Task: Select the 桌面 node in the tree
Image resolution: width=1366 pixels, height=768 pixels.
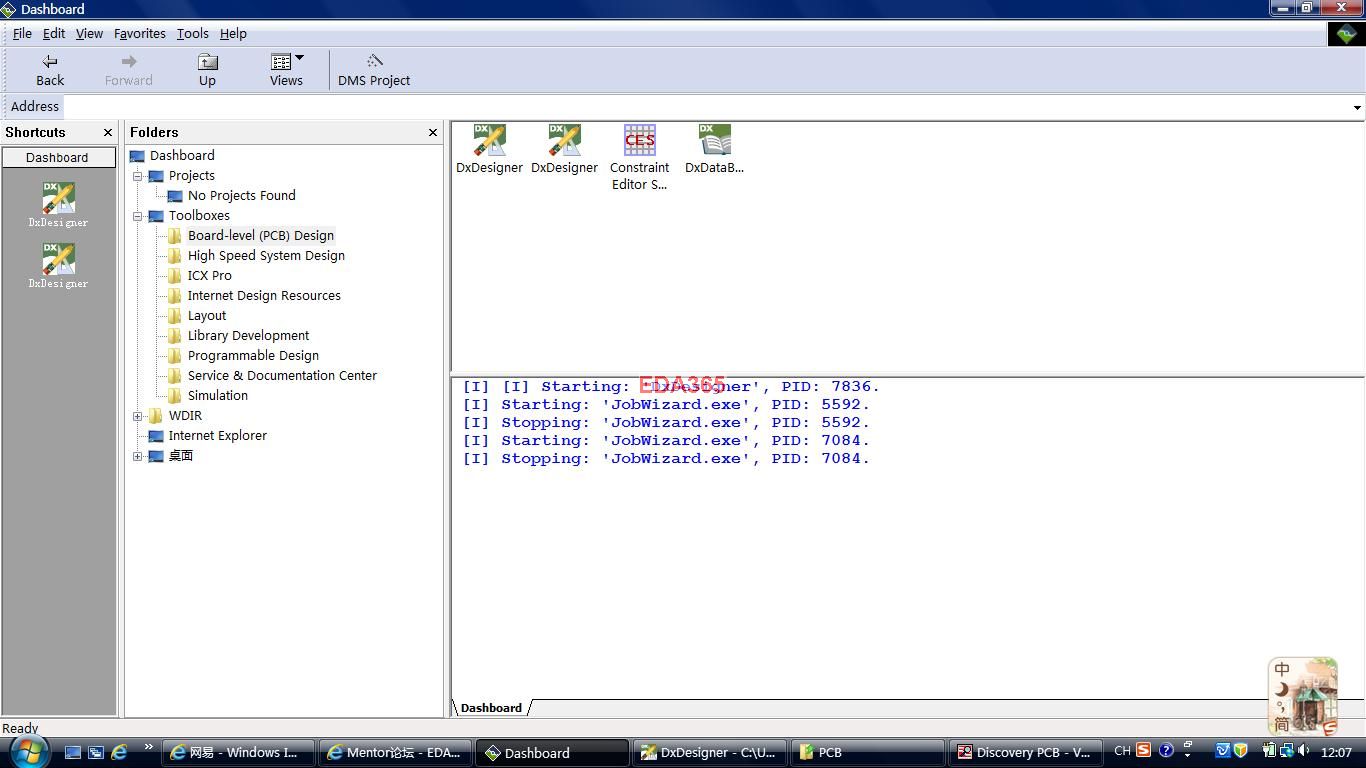Action: (x=180, y=455)
